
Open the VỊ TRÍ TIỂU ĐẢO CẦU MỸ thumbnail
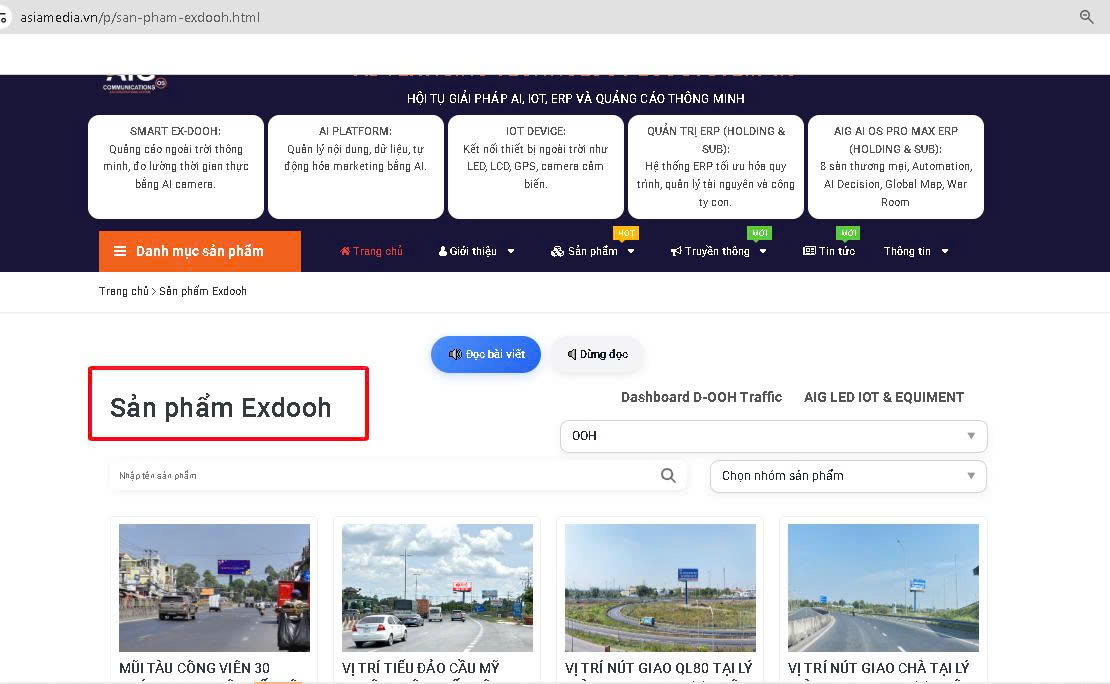[x=437, y=588]
